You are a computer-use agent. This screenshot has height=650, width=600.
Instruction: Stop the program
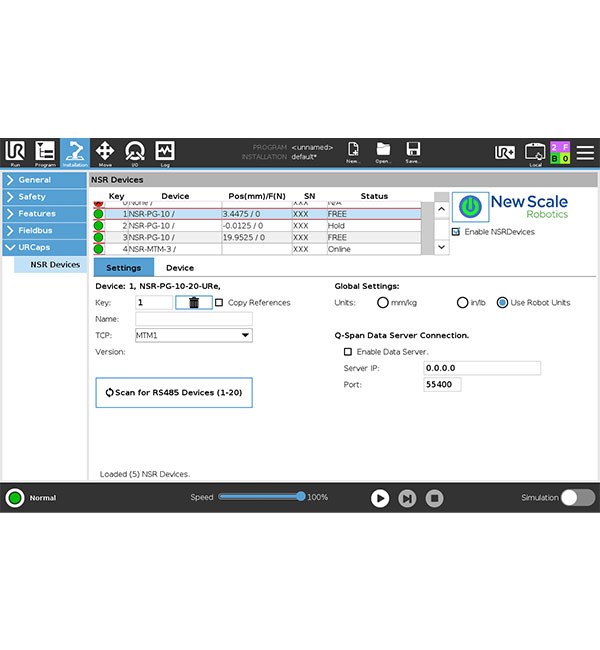435,498
